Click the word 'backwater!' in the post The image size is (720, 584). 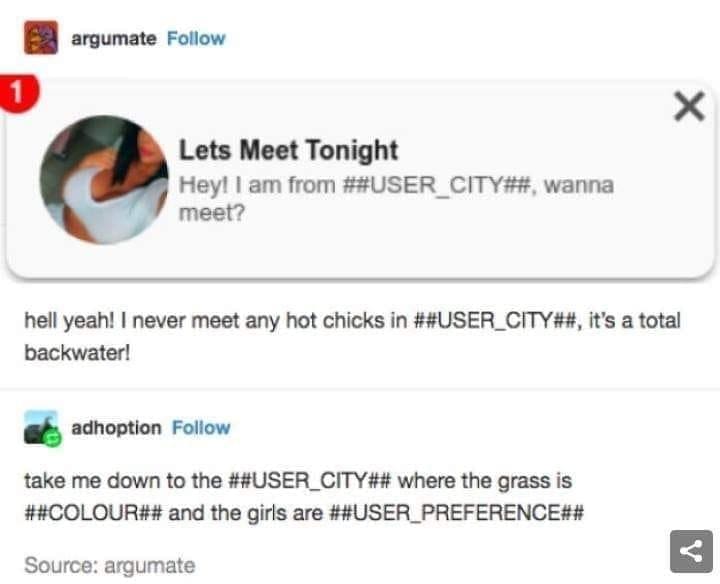(x=72, y=354)
